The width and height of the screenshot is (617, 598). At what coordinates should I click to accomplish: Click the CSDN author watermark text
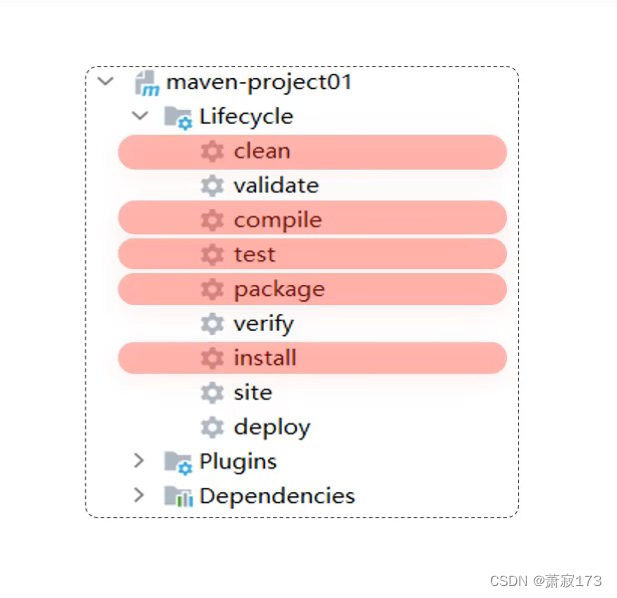click(546, 581)
